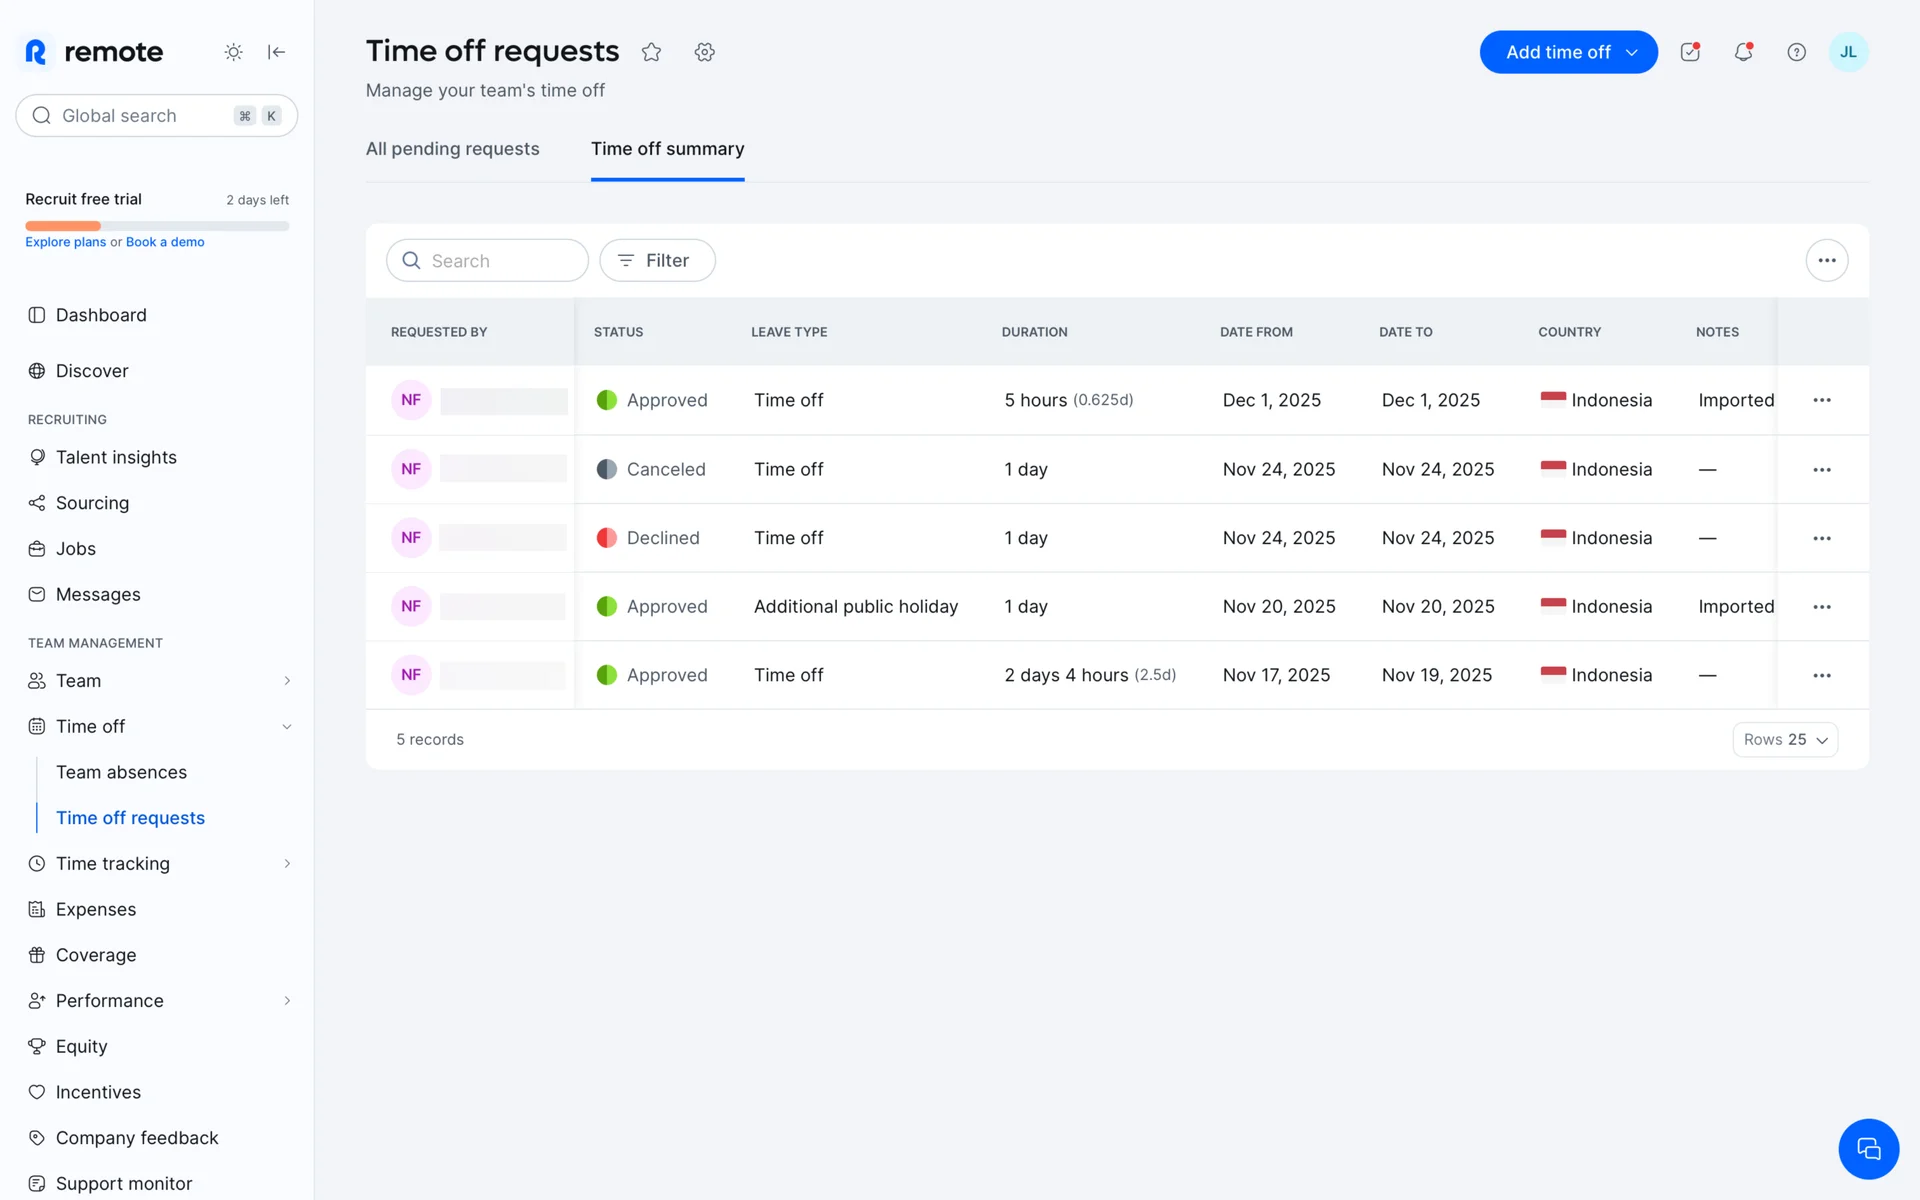Viewport: 1920px width, 1200px height.
Task: Toggle the light/dark theme sun icon
Action: (233, 52)
